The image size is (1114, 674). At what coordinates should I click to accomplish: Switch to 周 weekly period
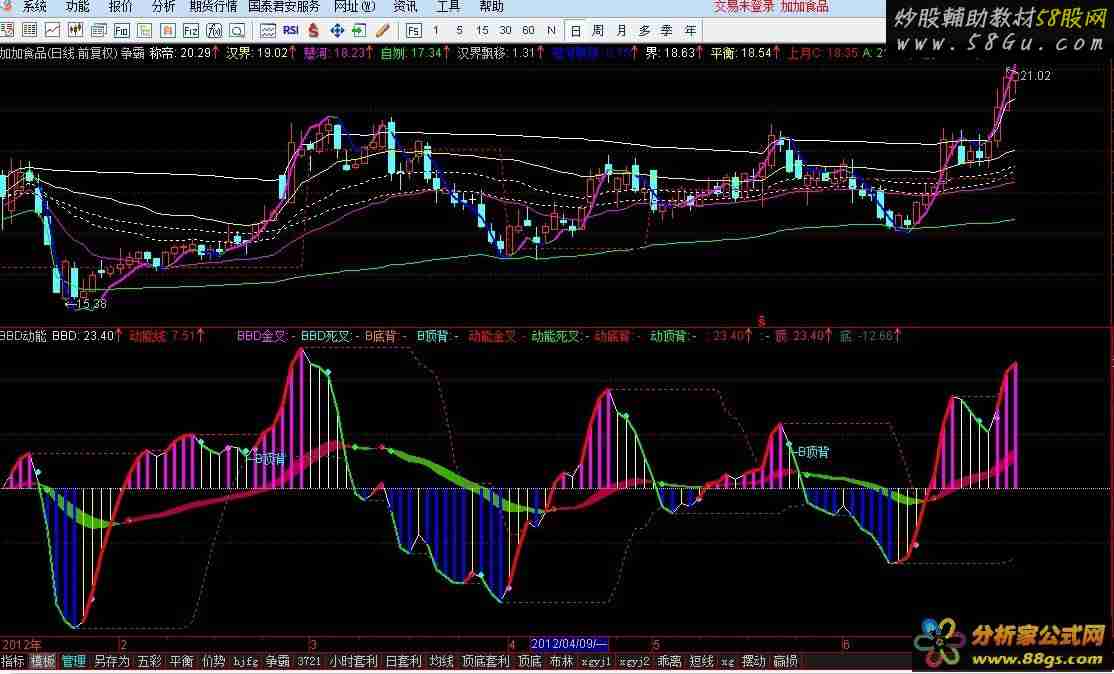[598, 30]
